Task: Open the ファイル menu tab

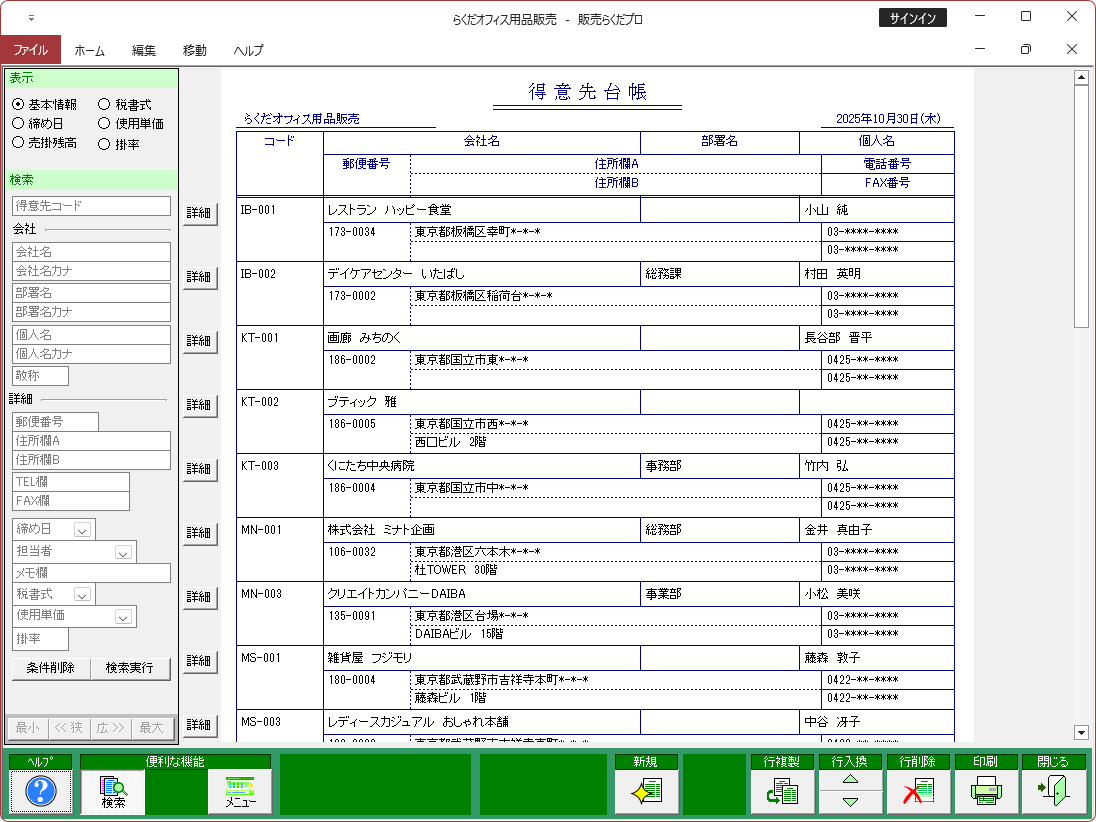Action: coord(30,50)
